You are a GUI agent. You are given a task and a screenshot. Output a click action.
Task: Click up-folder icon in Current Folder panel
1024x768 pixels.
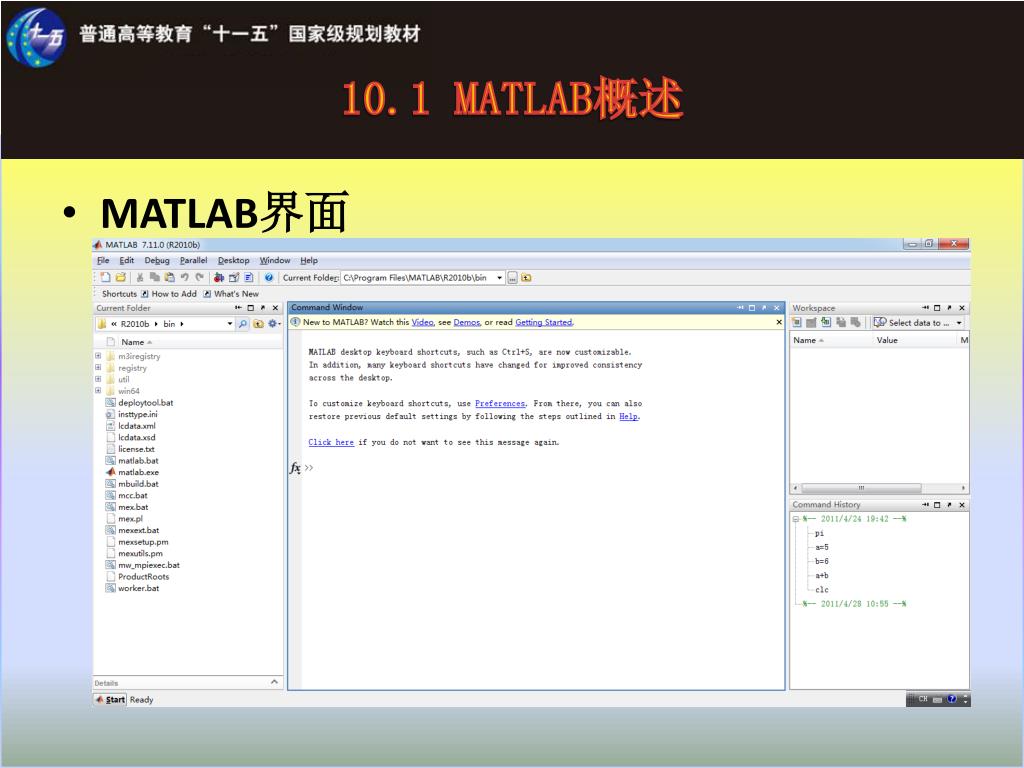pos(259,324)
